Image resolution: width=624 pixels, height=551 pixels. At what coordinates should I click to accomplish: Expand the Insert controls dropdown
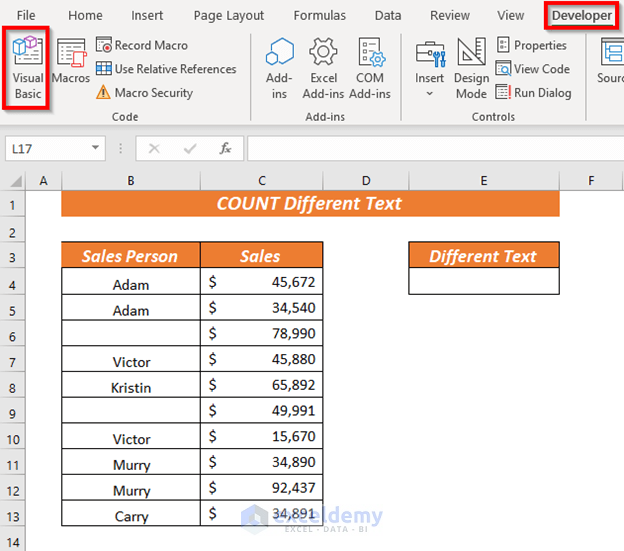pos(430,93)
